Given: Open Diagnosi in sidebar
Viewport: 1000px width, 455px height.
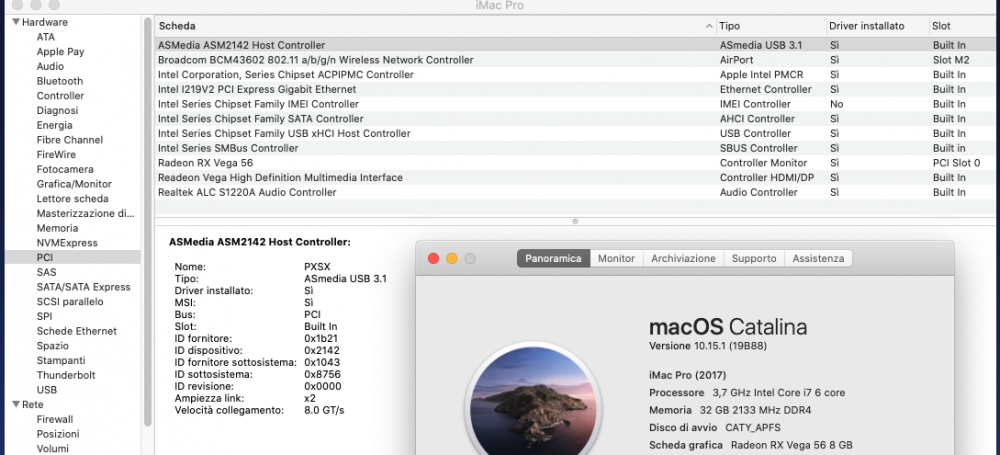Looking at the screenshot, I should (x=57, y=110).
